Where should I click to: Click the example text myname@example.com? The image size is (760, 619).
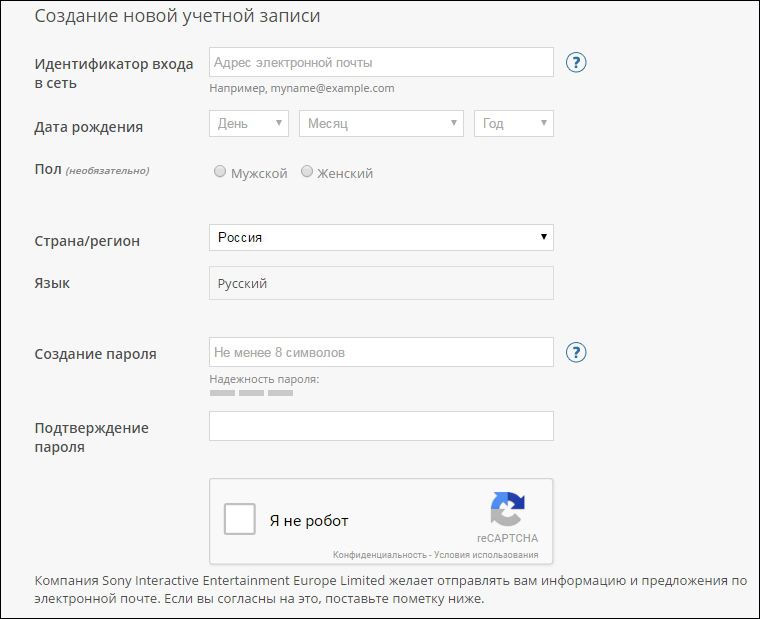[x=302, y=88]
